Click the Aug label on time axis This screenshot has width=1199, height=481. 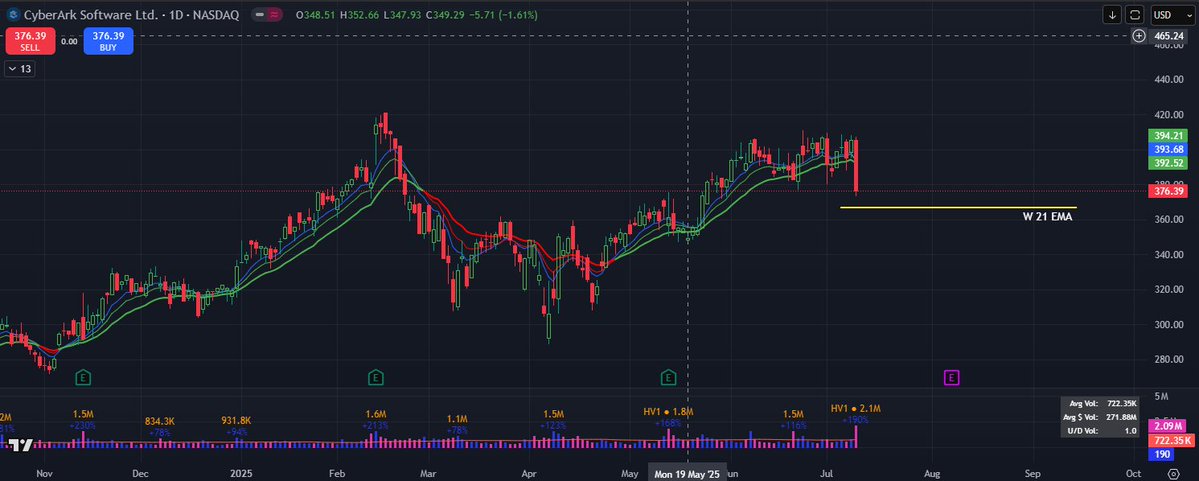coord(932,474)
